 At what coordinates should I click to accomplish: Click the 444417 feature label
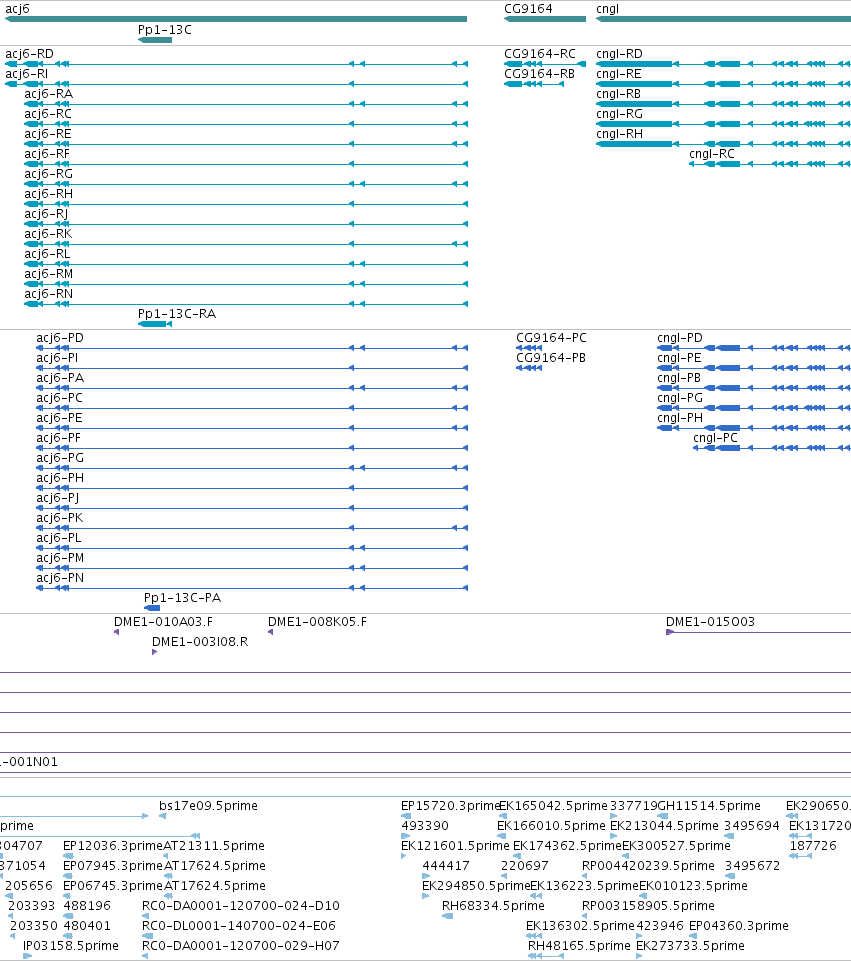446,866
